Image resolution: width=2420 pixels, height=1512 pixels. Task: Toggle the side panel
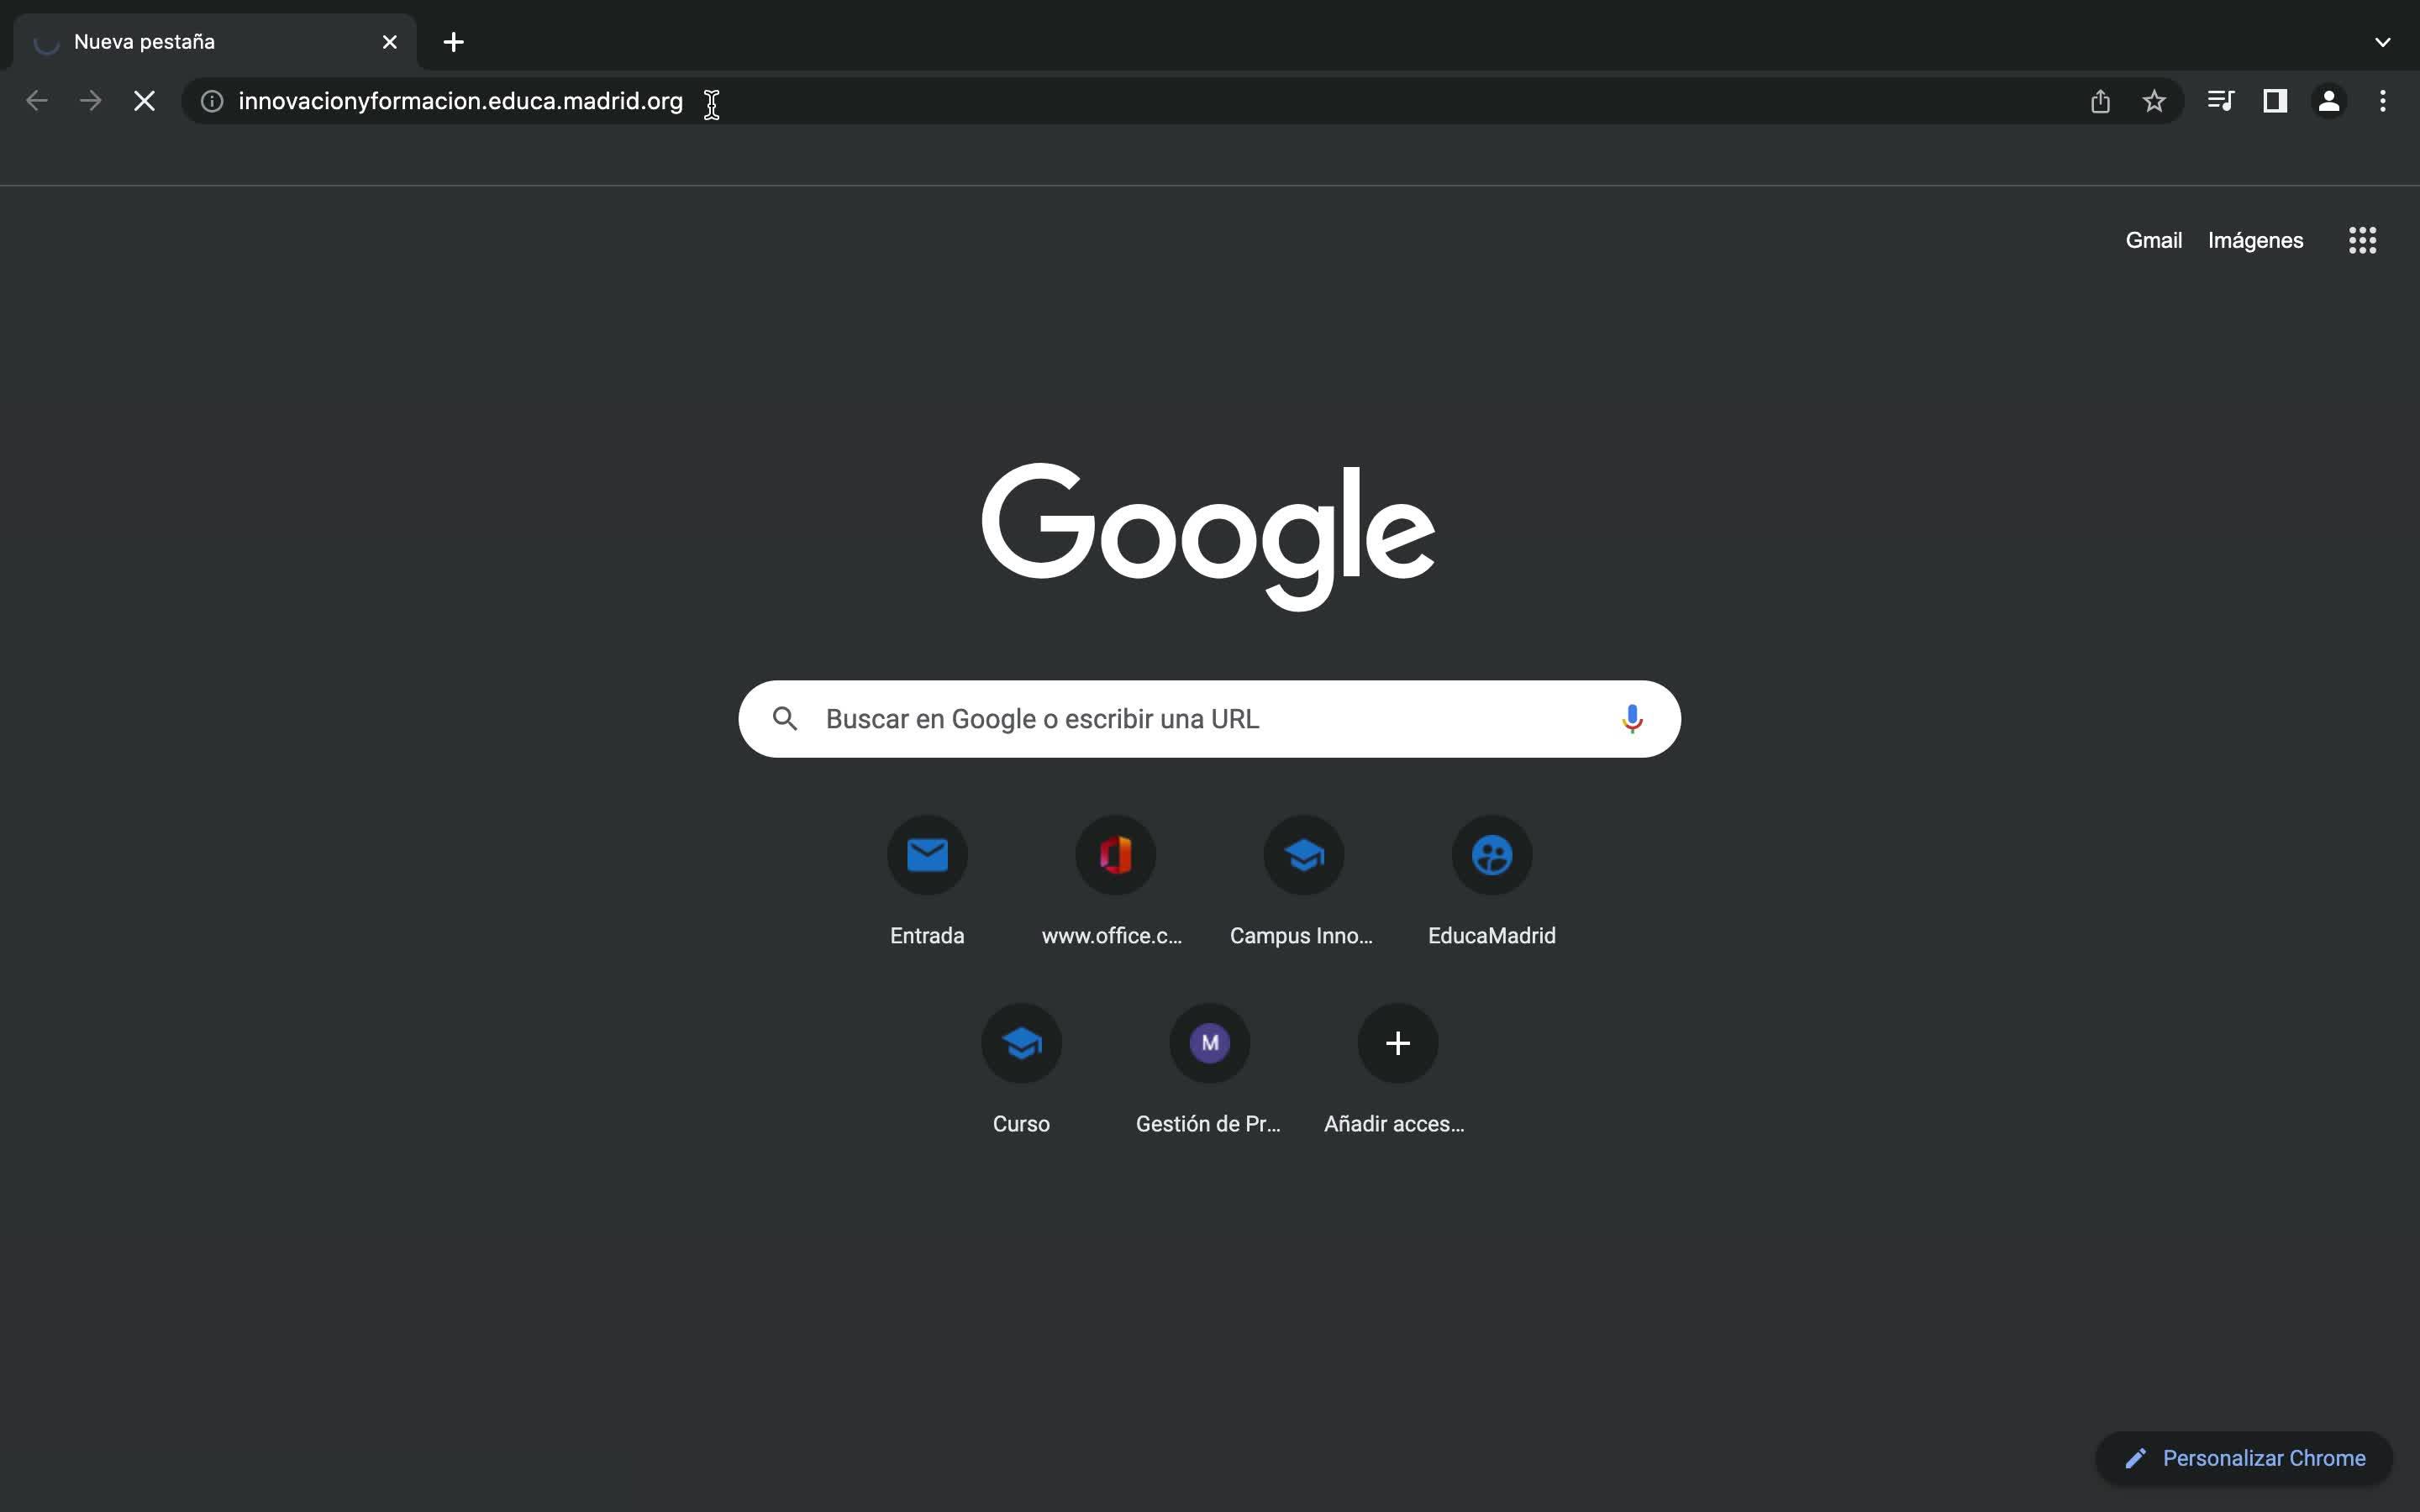(x=2275, y=101)
